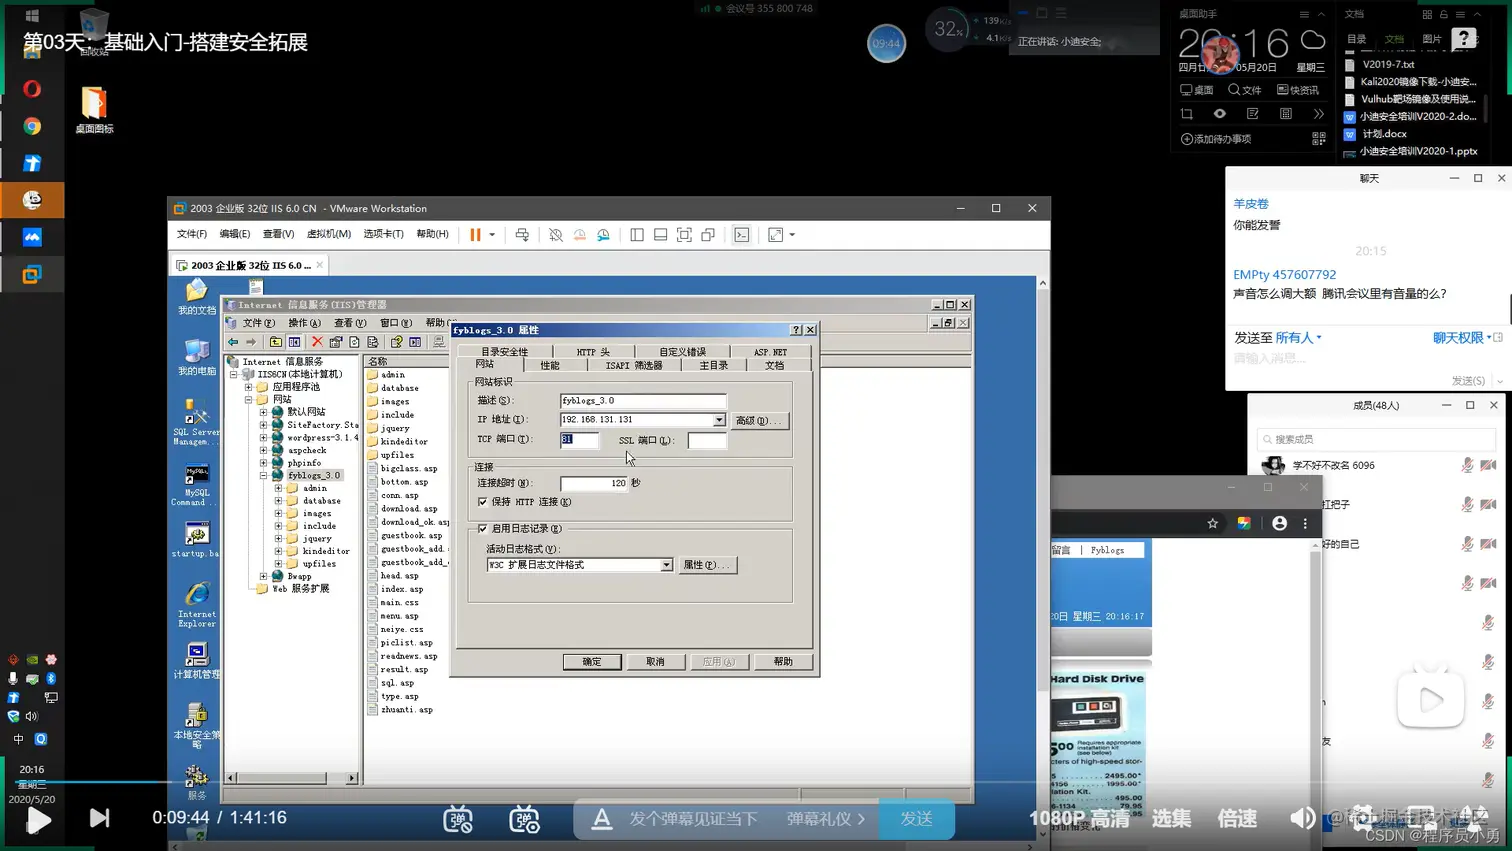Expand 应用程序池 tree node
The height and width of the screenshot is (851, 1512).
(249, 387)
